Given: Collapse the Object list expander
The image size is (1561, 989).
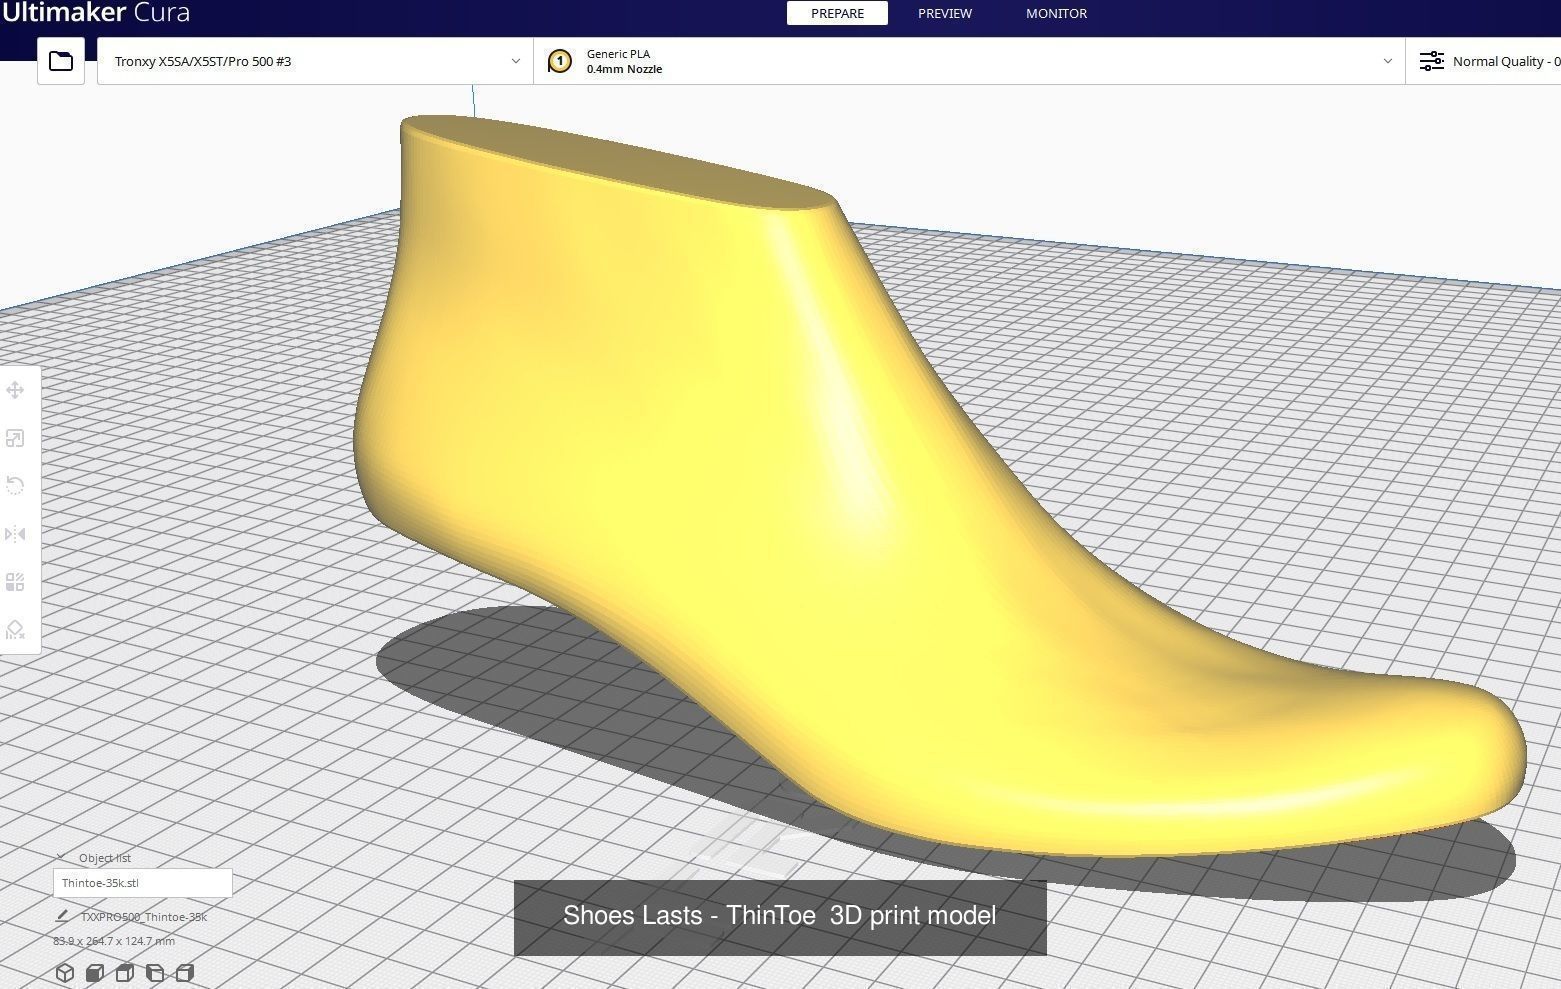Looking at the screenshot, I should (x=61, y=857).
